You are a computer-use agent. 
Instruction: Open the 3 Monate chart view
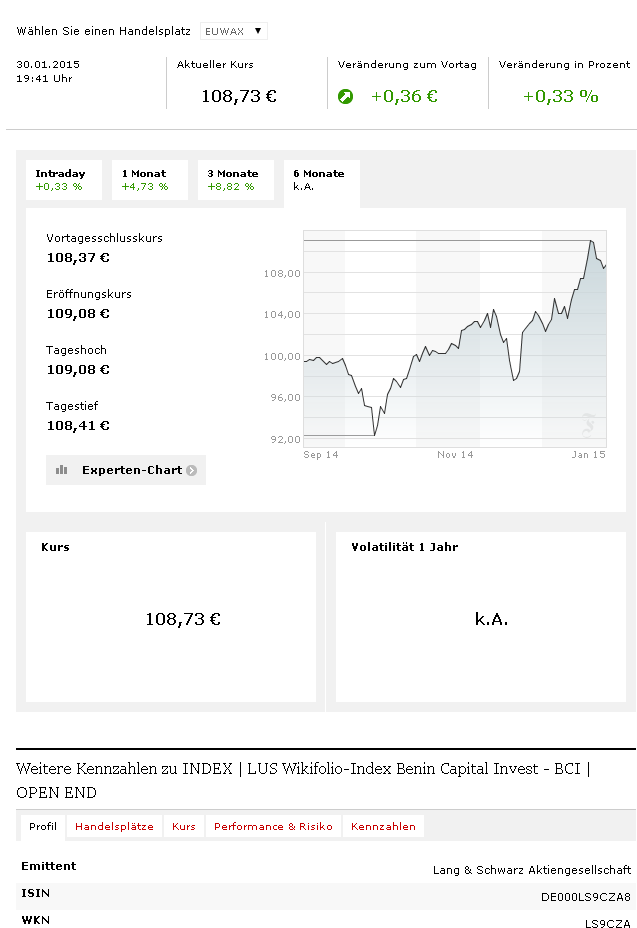[x=235, y=180]
